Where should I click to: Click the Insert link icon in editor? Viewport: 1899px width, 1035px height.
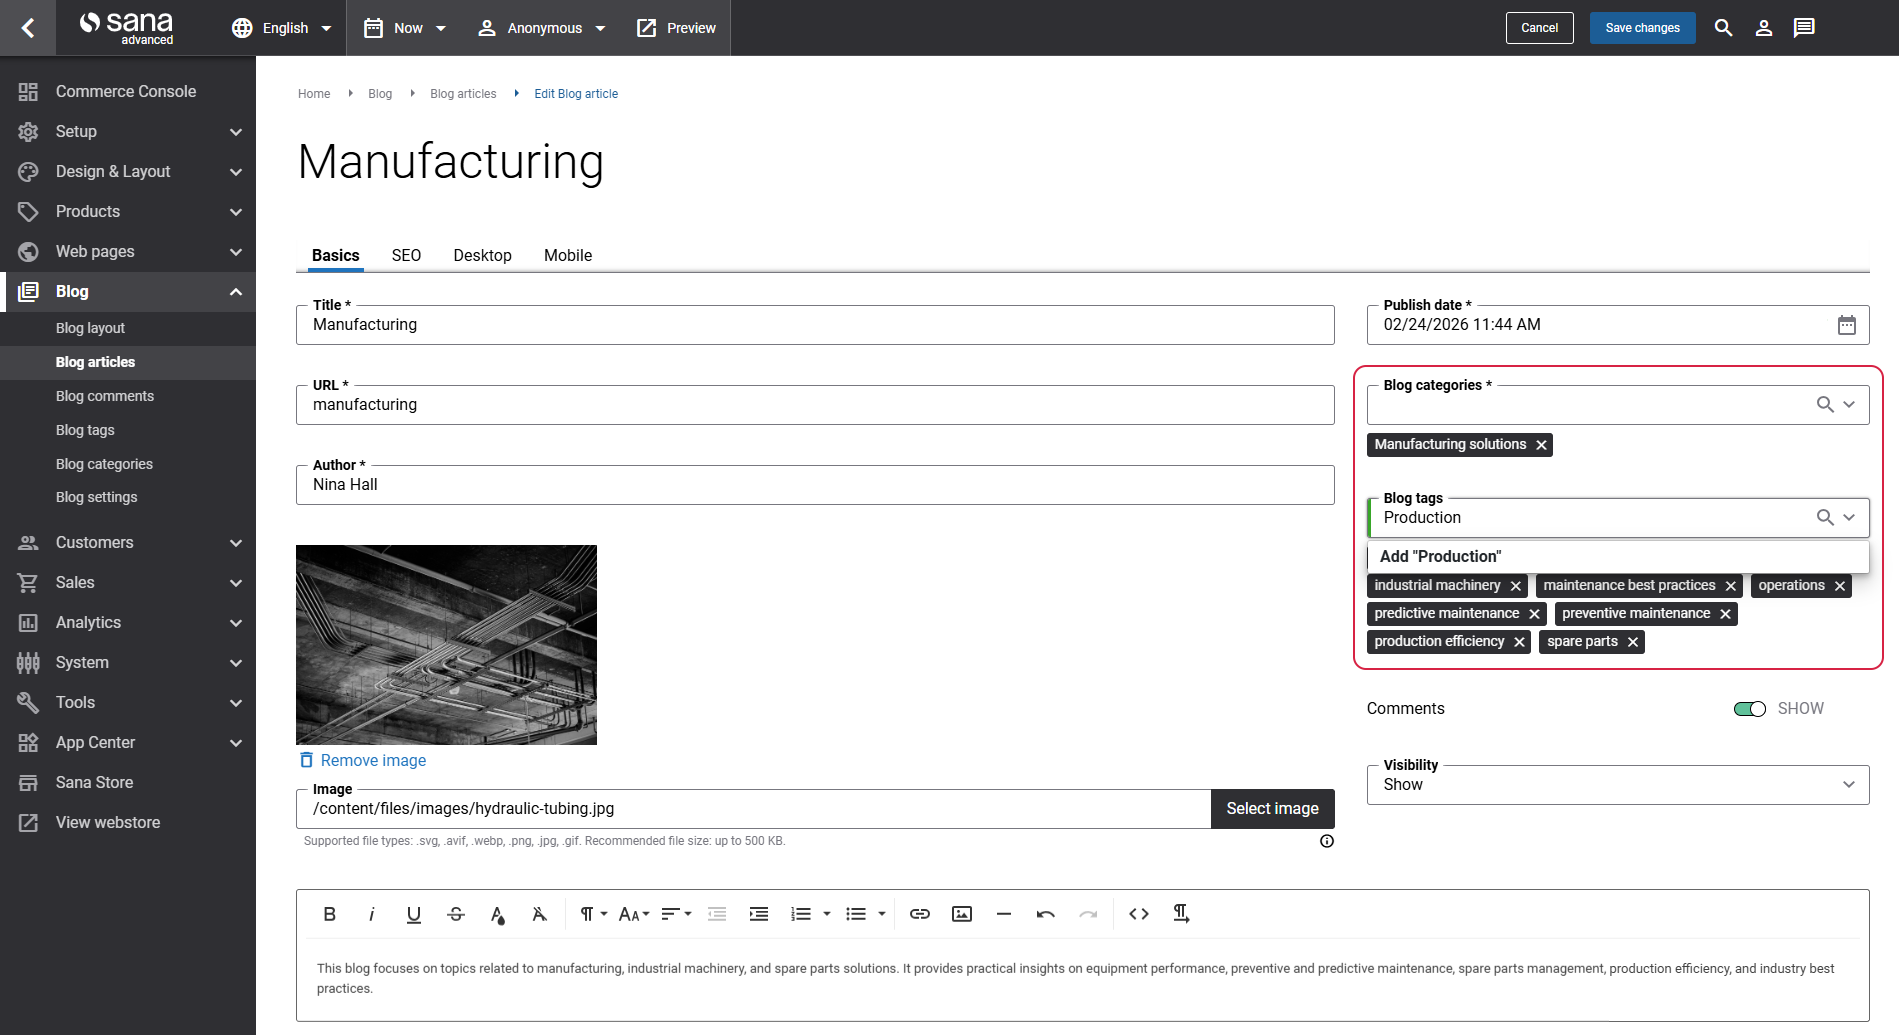click(x=919, y=914)
